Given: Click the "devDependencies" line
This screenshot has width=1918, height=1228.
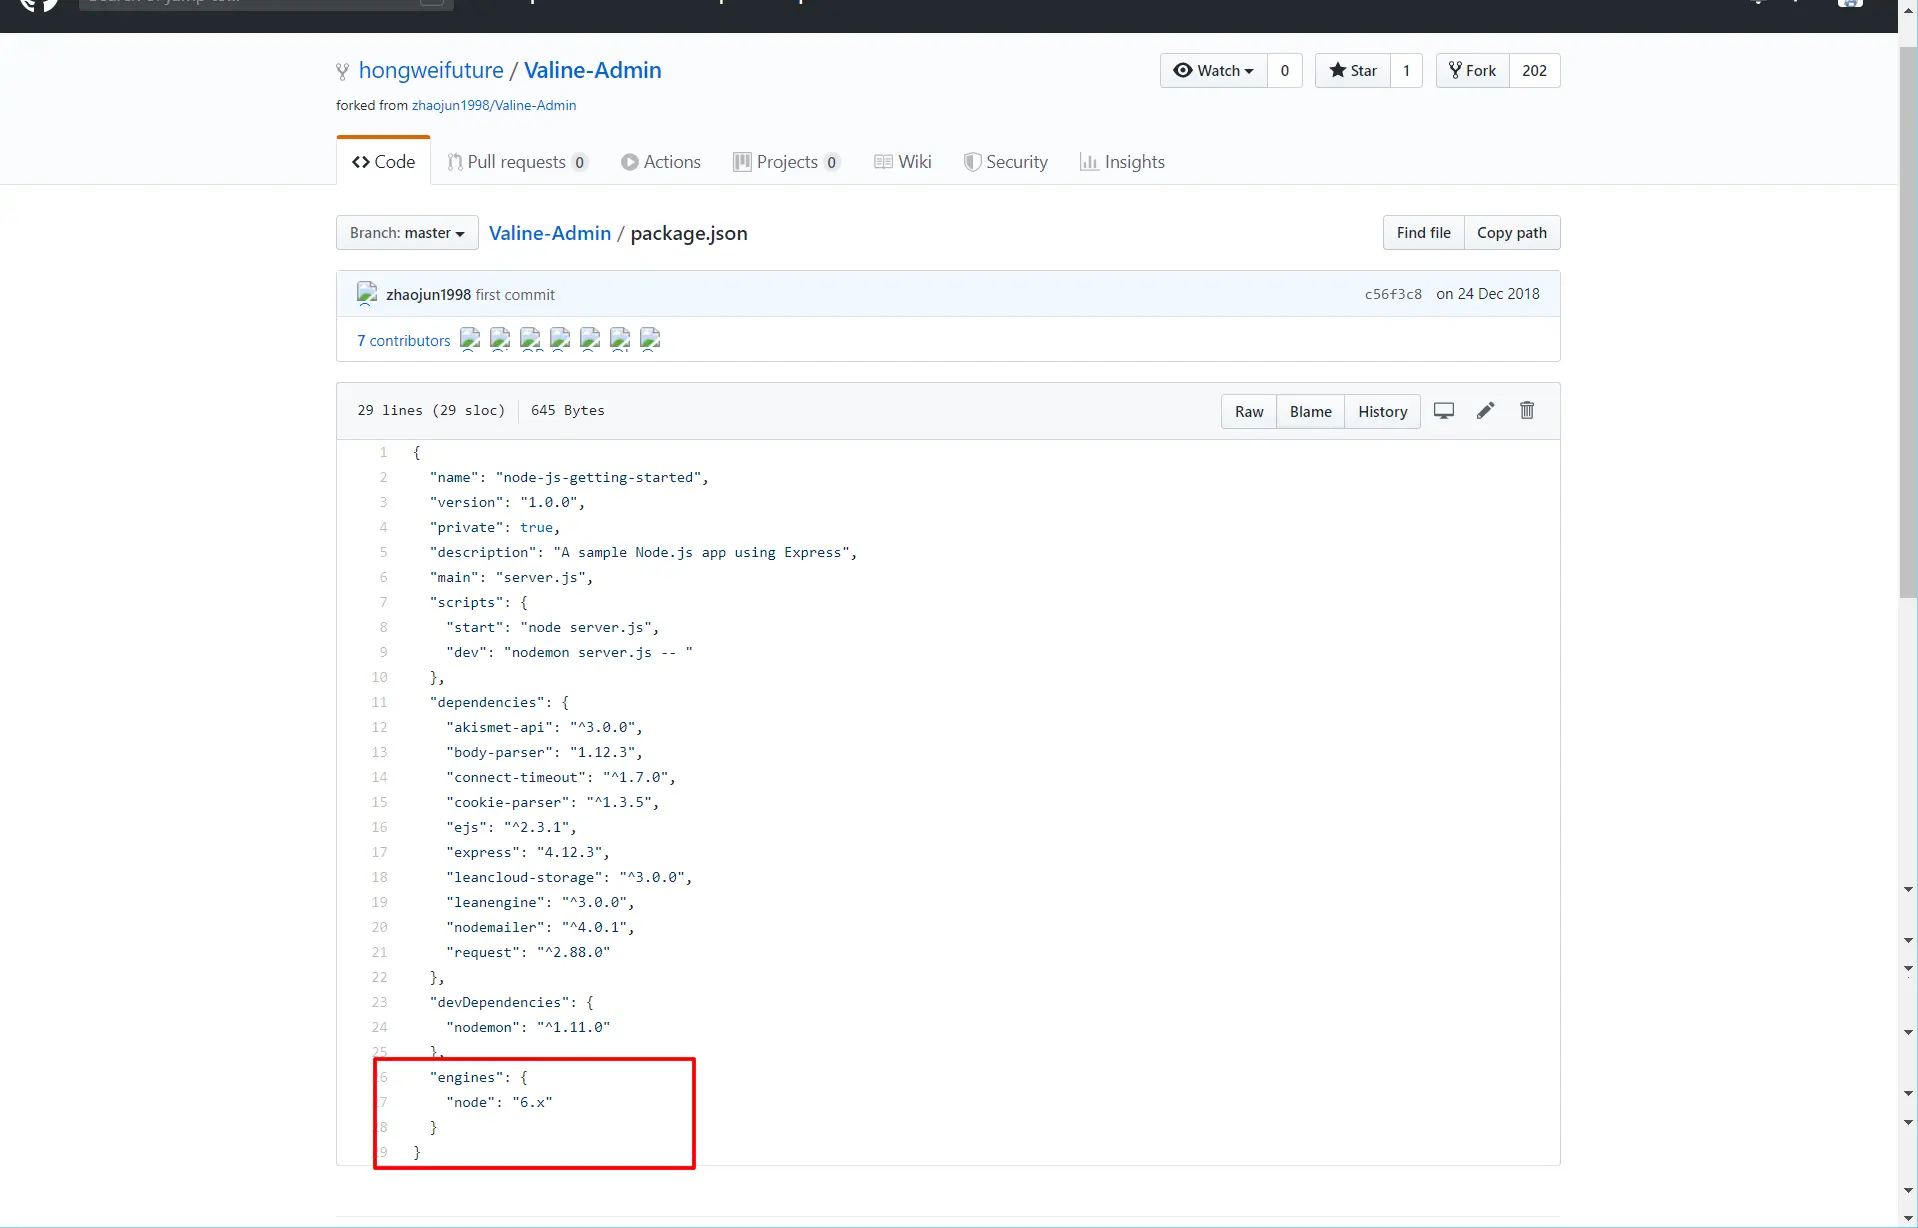Looking at the screenshot, I should (x=512, y=1003).
